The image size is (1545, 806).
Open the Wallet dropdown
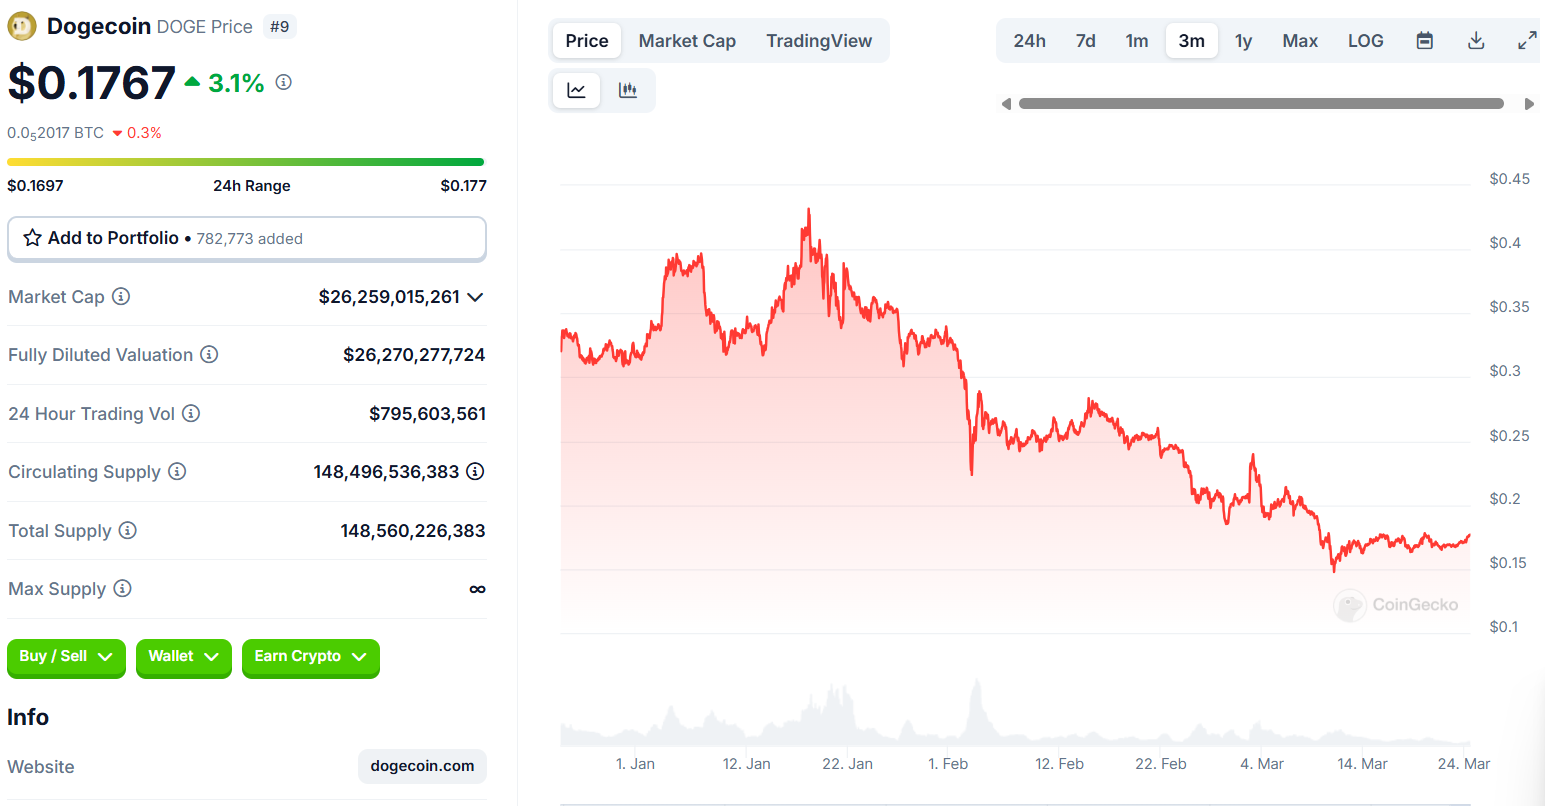click(184, 657)
